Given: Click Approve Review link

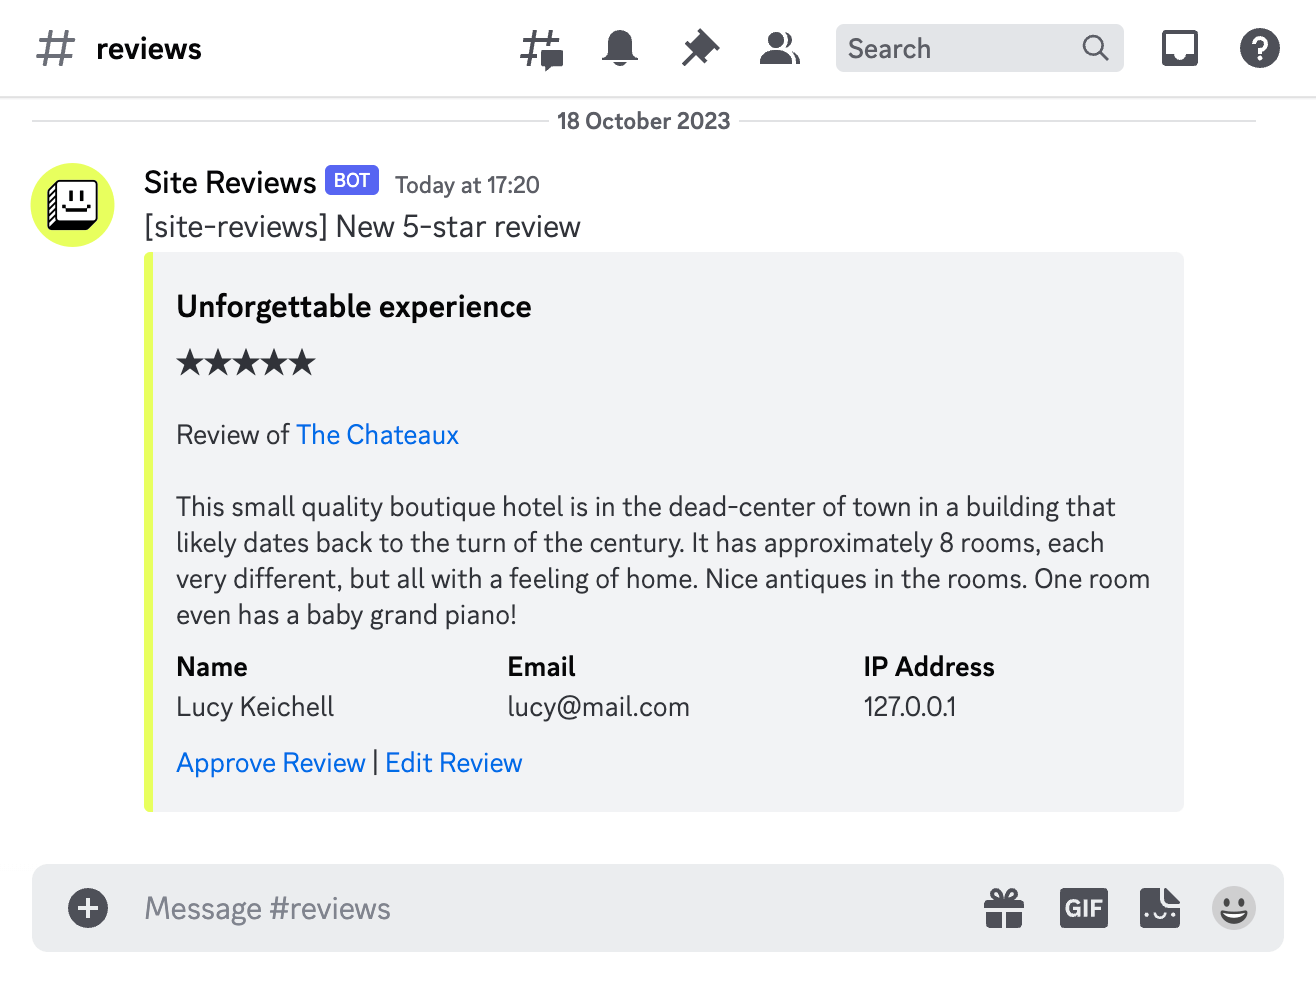Looking at the screenshot, I should pyautogui.click(x=271, y=763).
